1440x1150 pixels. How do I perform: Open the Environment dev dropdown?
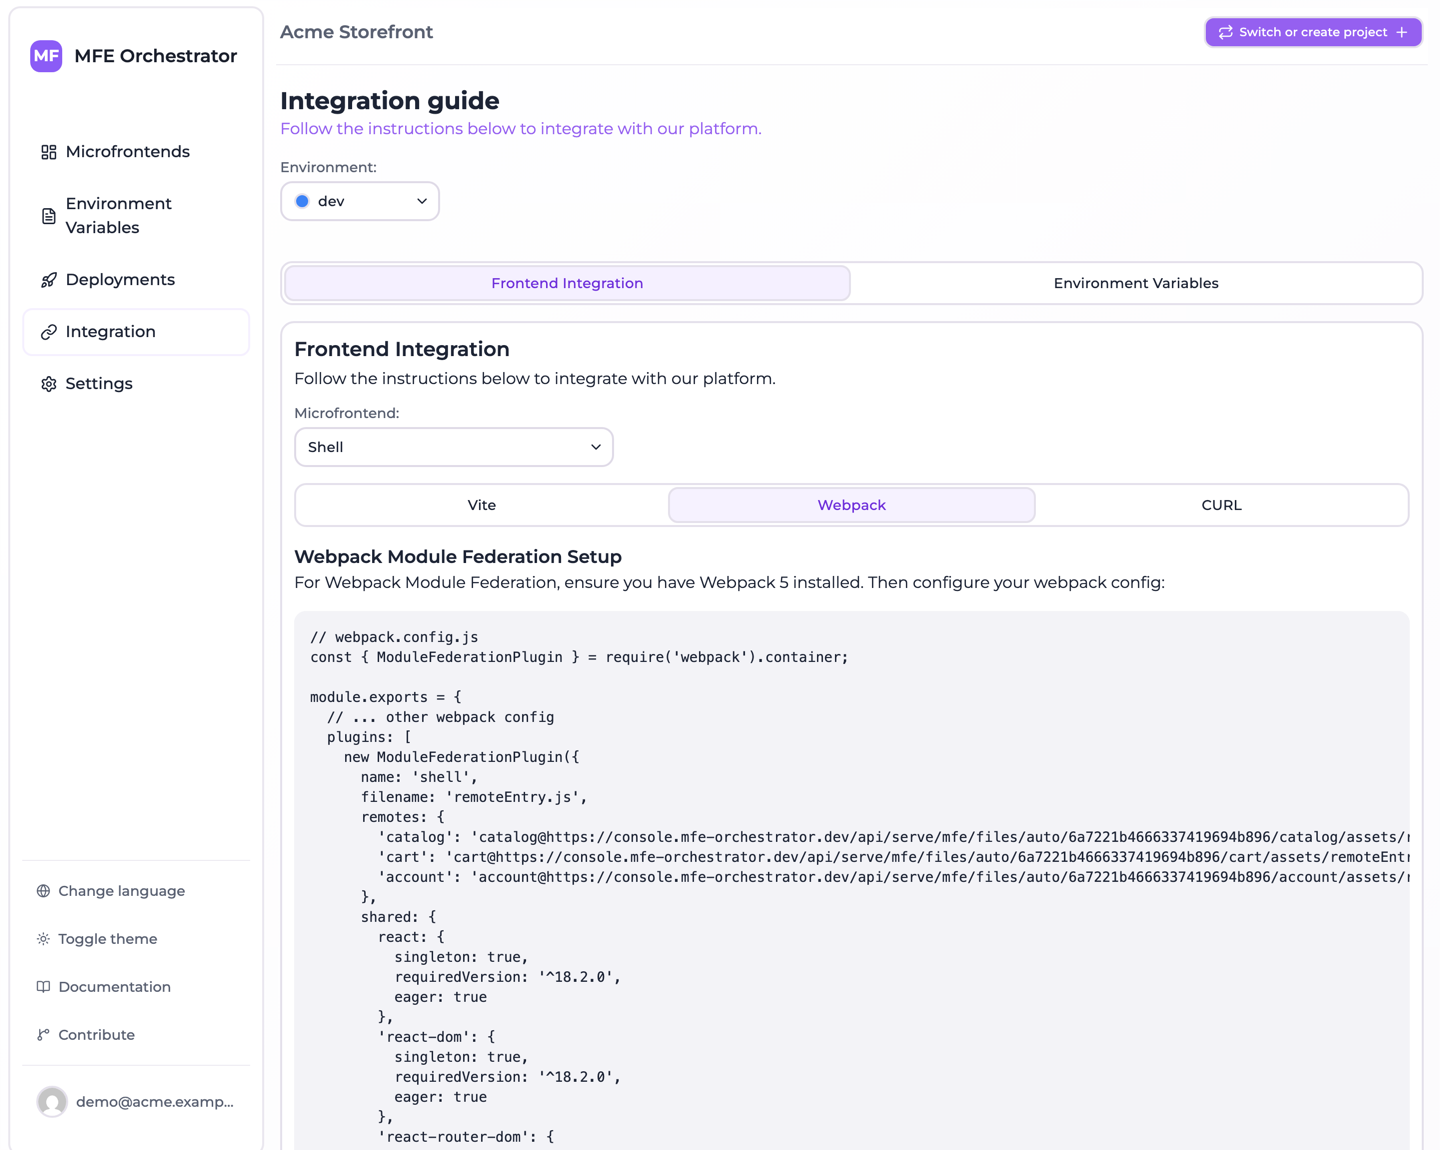tap(360, 201)
